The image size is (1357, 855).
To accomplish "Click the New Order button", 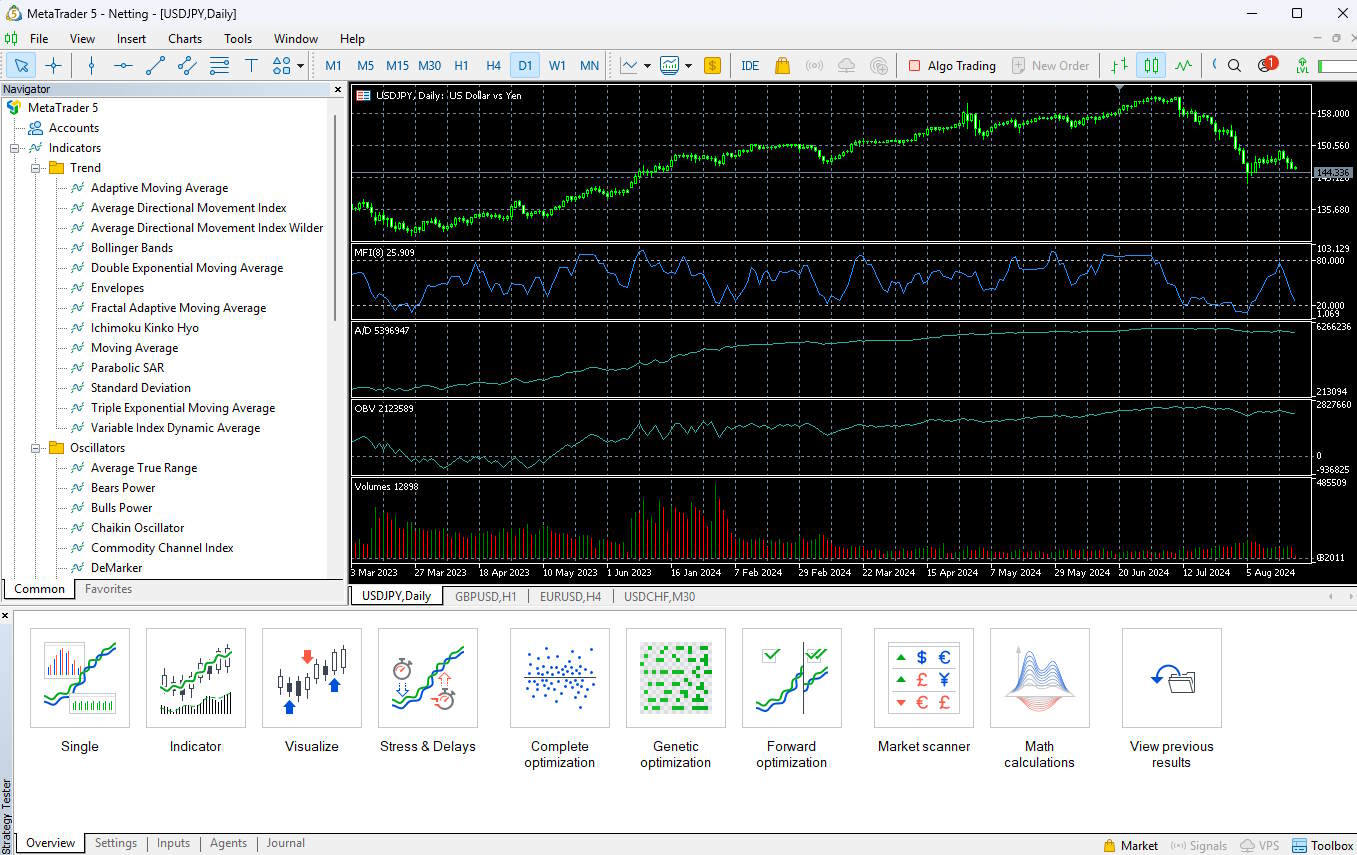I will (x=1050, y=66).
